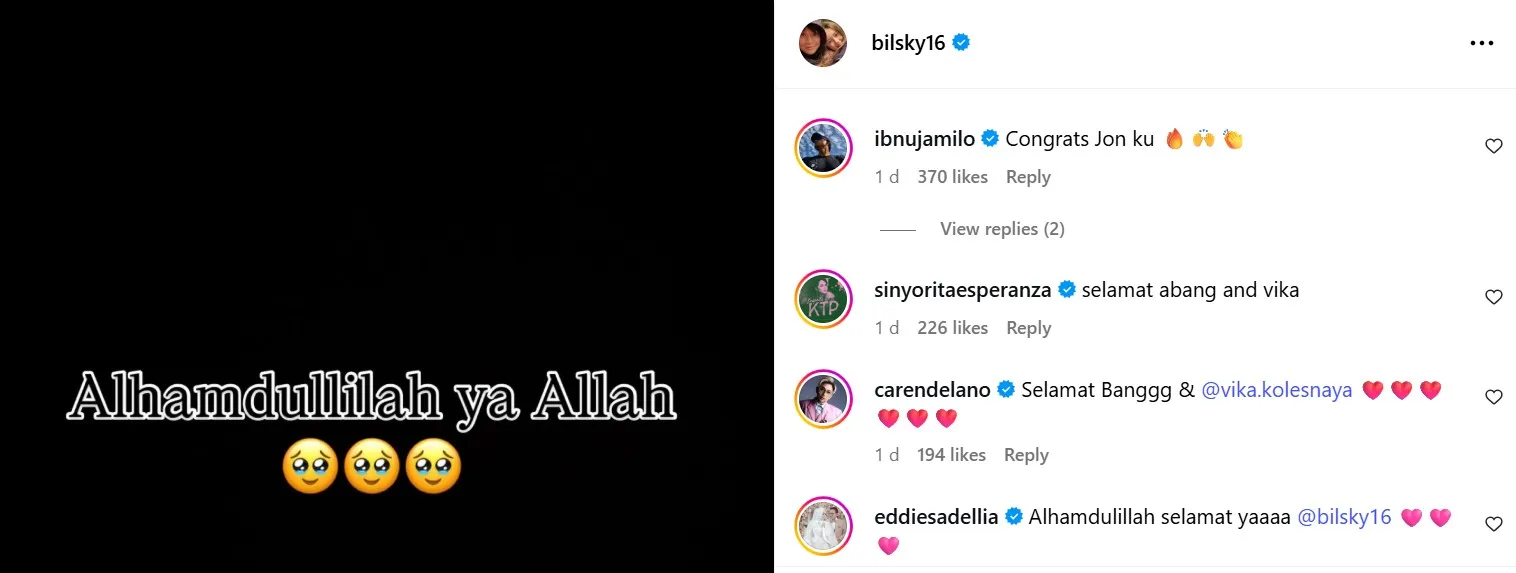
Task: Like carendelano's comment with the heart
Action: 1493,397
